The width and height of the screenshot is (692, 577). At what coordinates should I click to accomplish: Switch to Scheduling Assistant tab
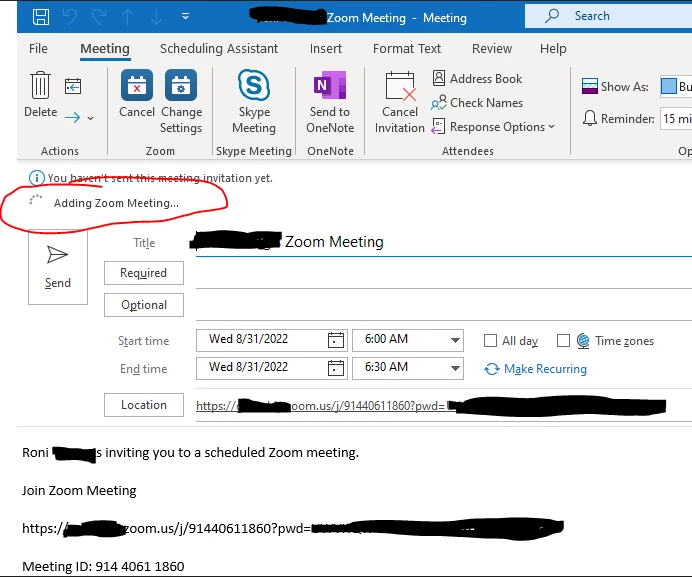[x=219, y=48]
